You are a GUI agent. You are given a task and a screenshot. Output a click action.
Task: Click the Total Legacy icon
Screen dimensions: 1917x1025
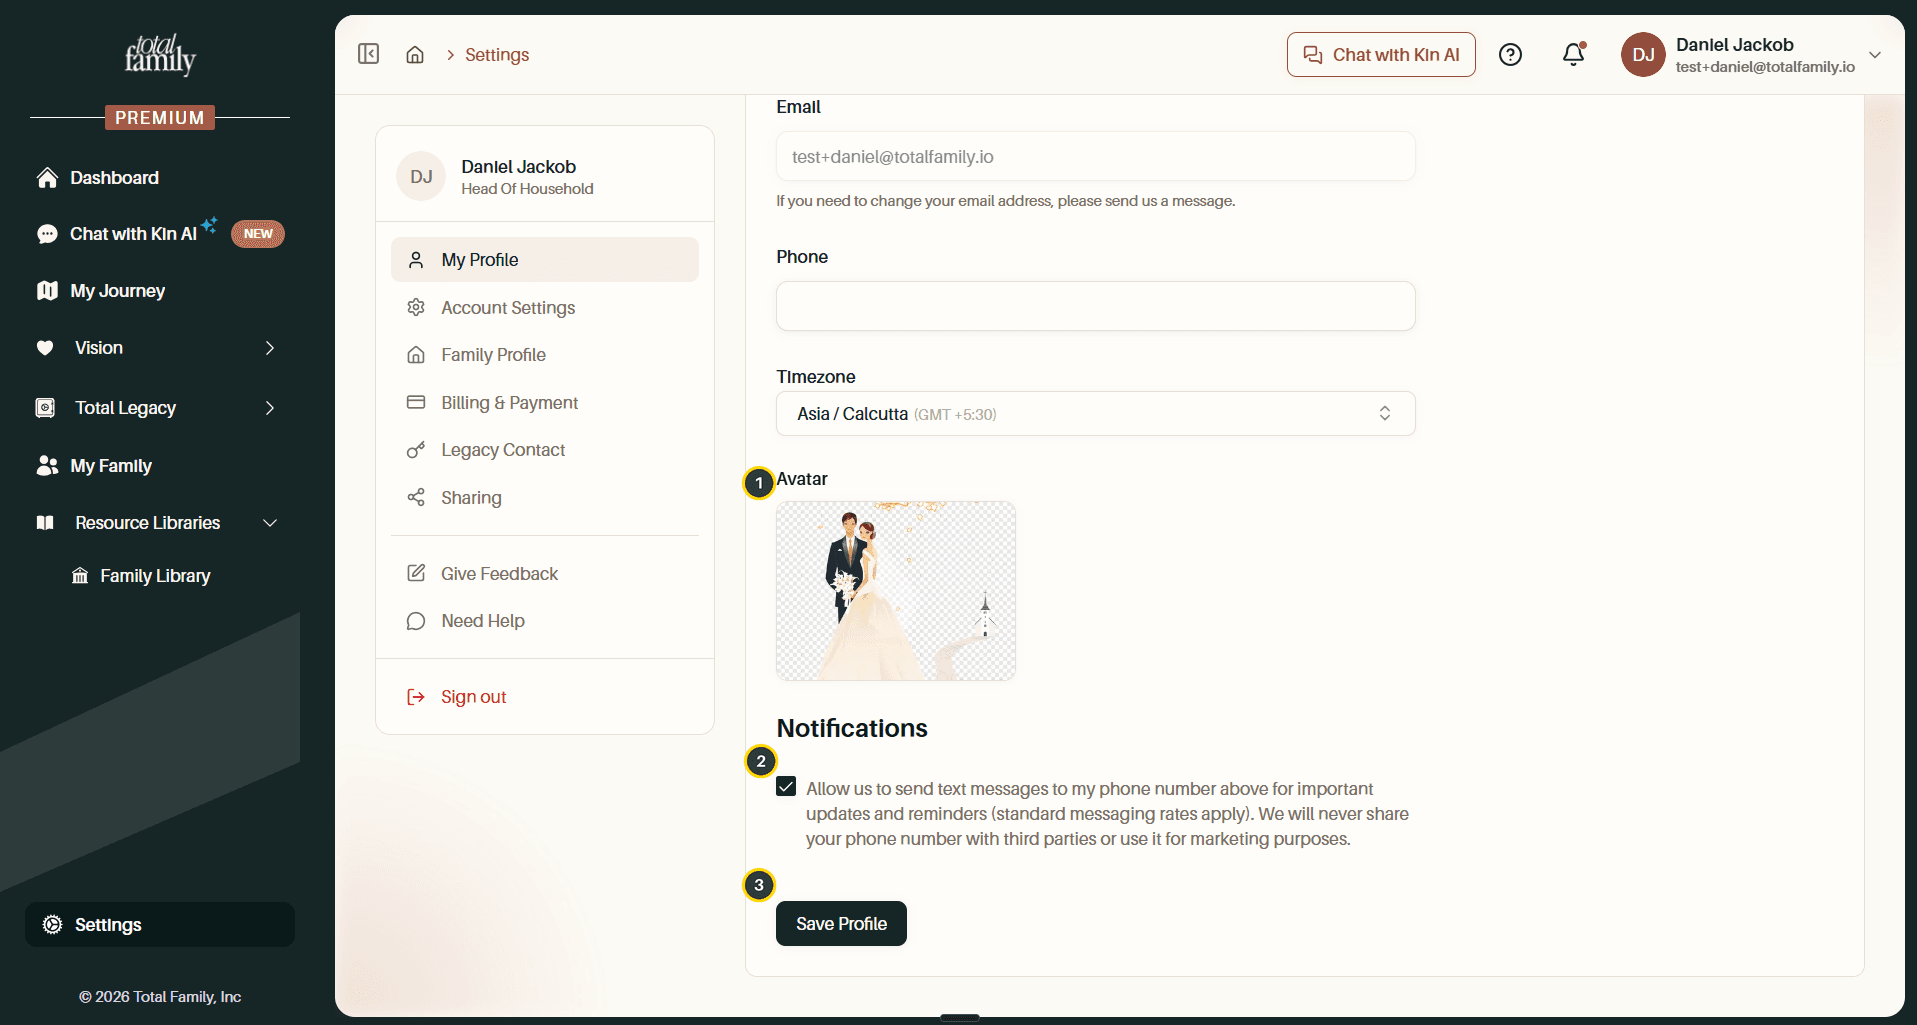45,408
